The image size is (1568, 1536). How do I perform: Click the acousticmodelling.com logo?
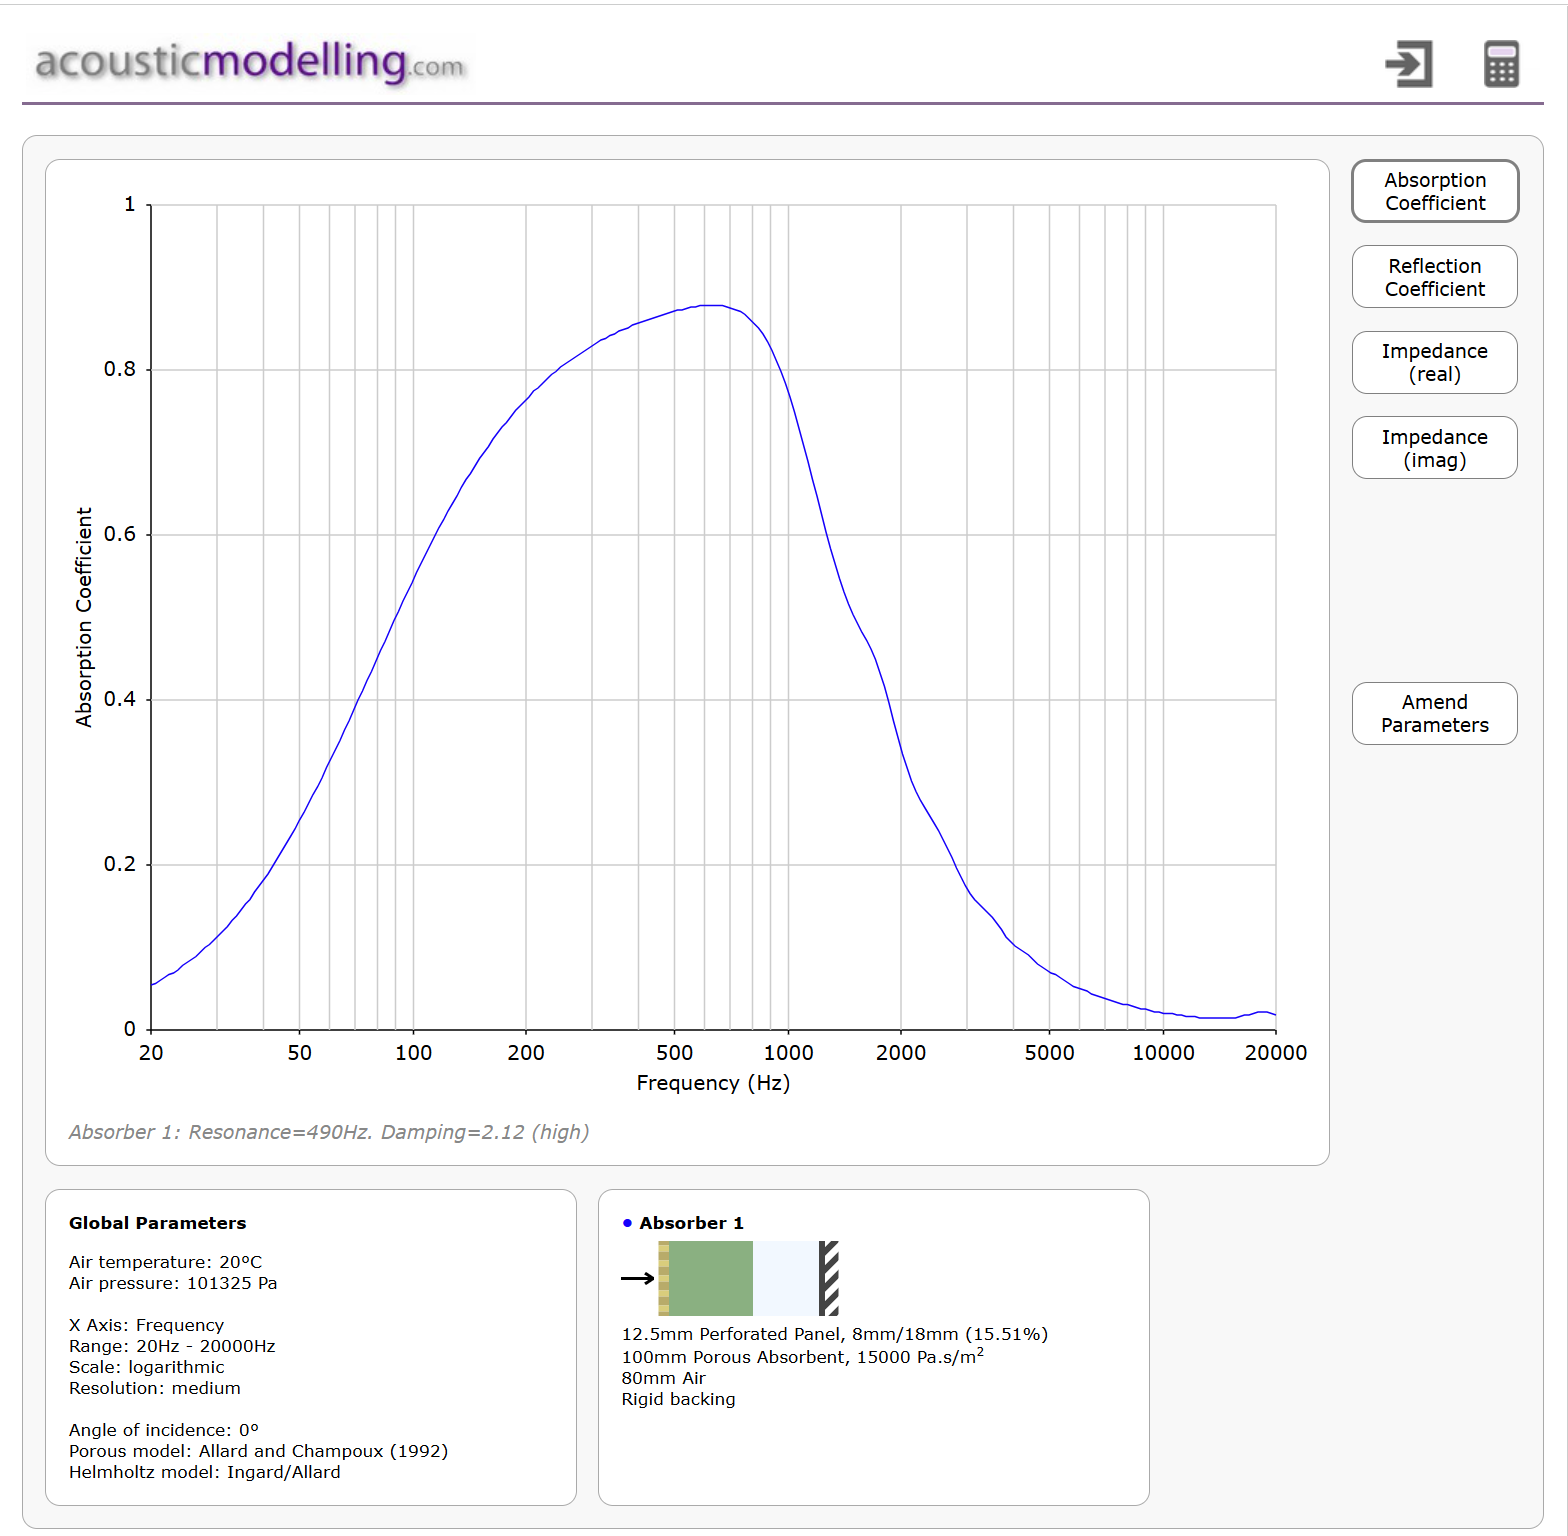coord(250,62)
